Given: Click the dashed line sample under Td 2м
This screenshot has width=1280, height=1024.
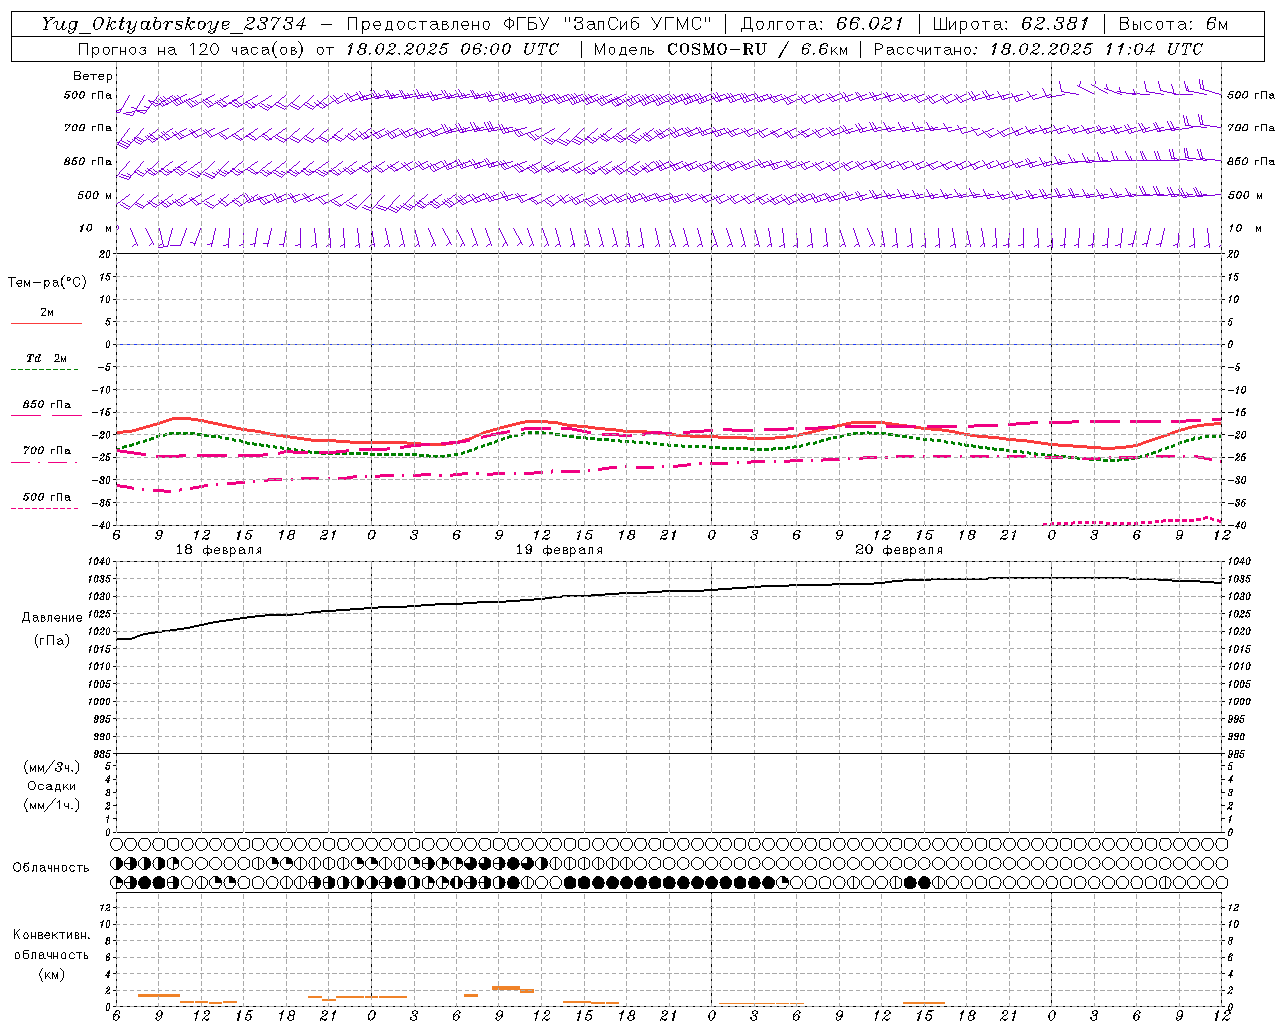Looking at the screenshot, I should pos(45,370).
